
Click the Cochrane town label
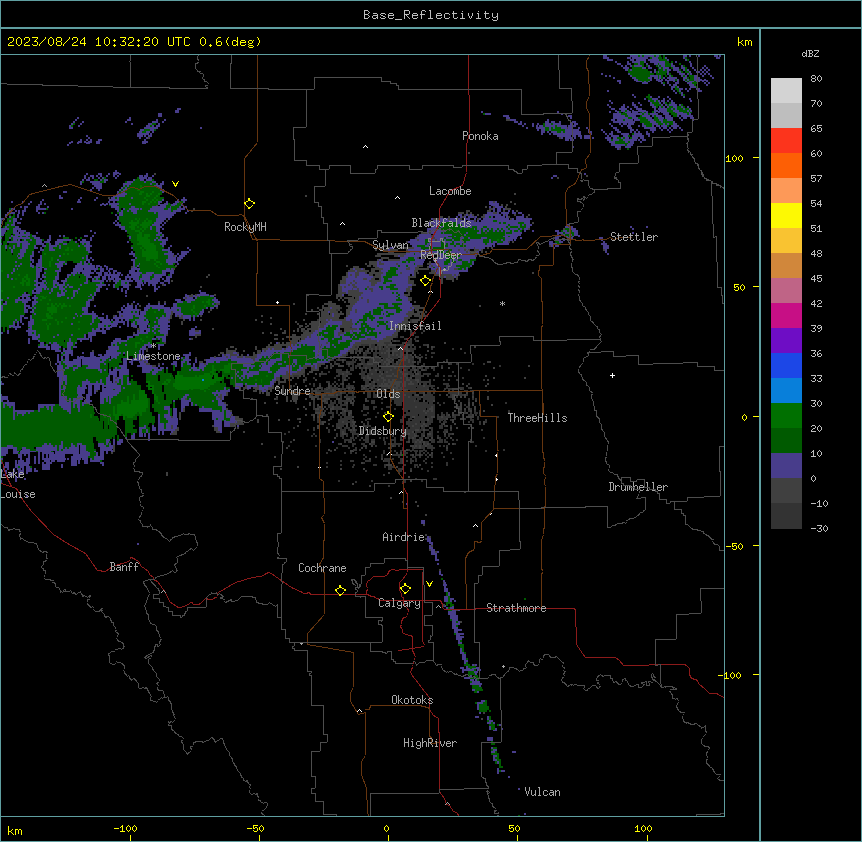[x=322, y=568]
